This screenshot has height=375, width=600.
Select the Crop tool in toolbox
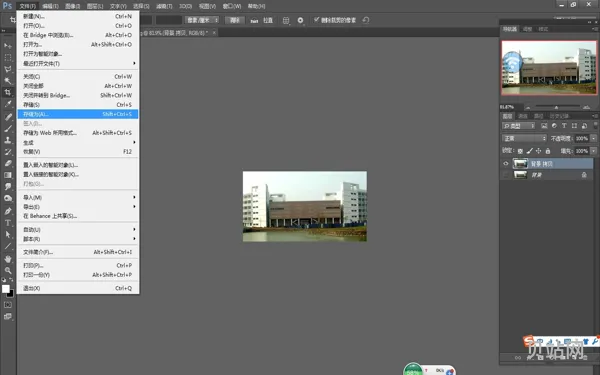tap(8, 92)
